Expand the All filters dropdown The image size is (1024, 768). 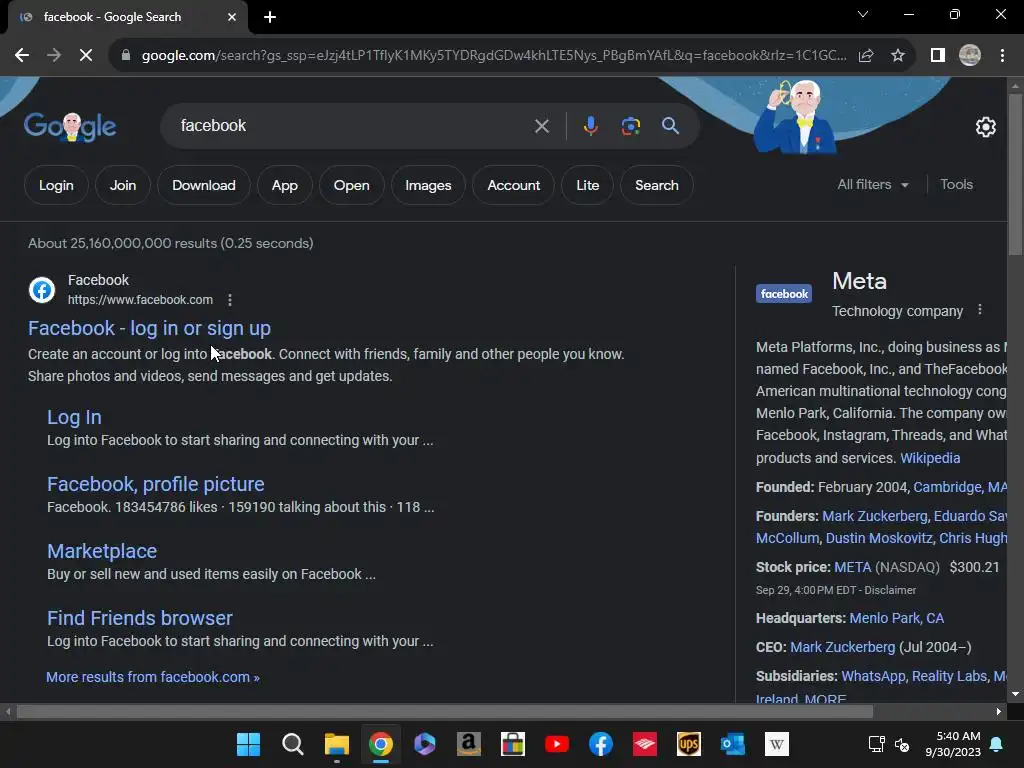(873, 185)
